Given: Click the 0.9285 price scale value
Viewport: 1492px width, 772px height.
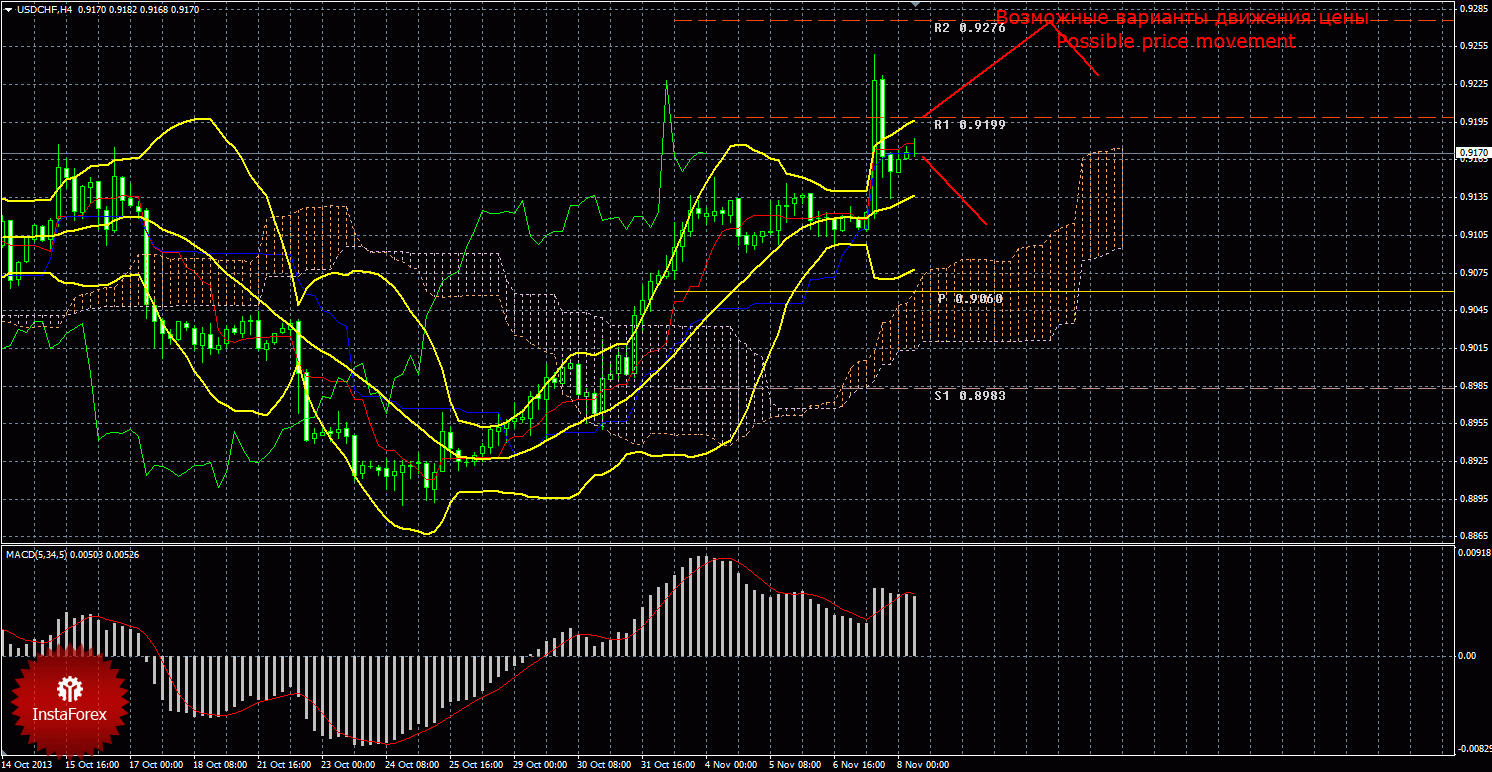Looking at the screenshot, I should [x=1474, y=7].
